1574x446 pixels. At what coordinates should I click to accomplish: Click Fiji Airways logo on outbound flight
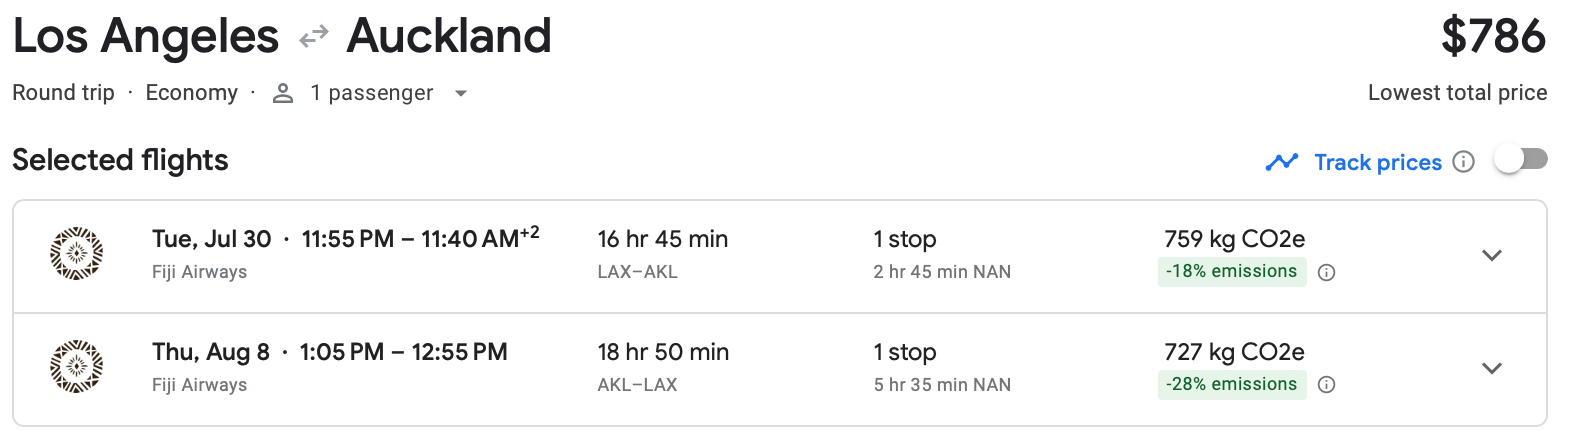[x=77, y=254]
